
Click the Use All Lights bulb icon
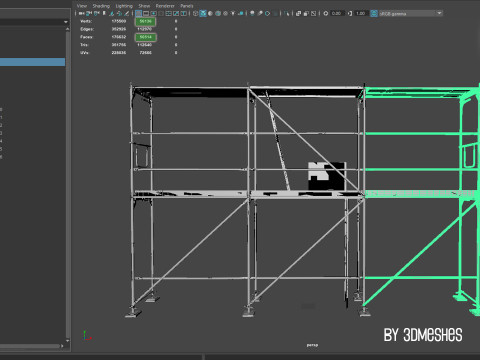tap(233, 13)
